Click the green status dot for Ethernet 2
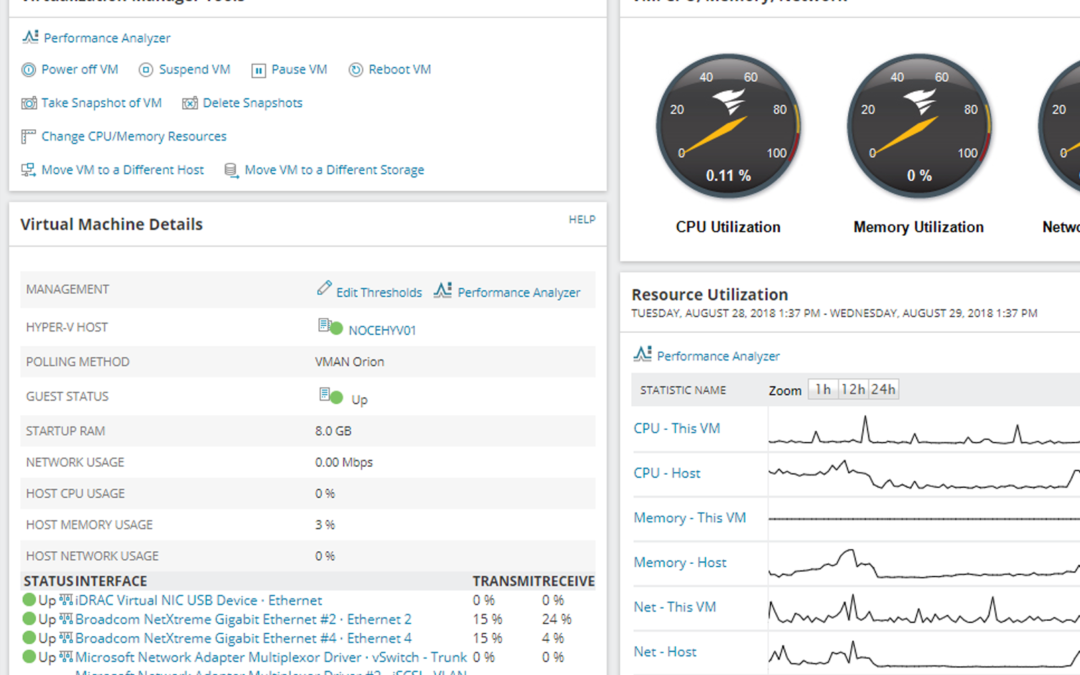The width and height of the screenshot is (1080, 675). click(x=29, y=619)
